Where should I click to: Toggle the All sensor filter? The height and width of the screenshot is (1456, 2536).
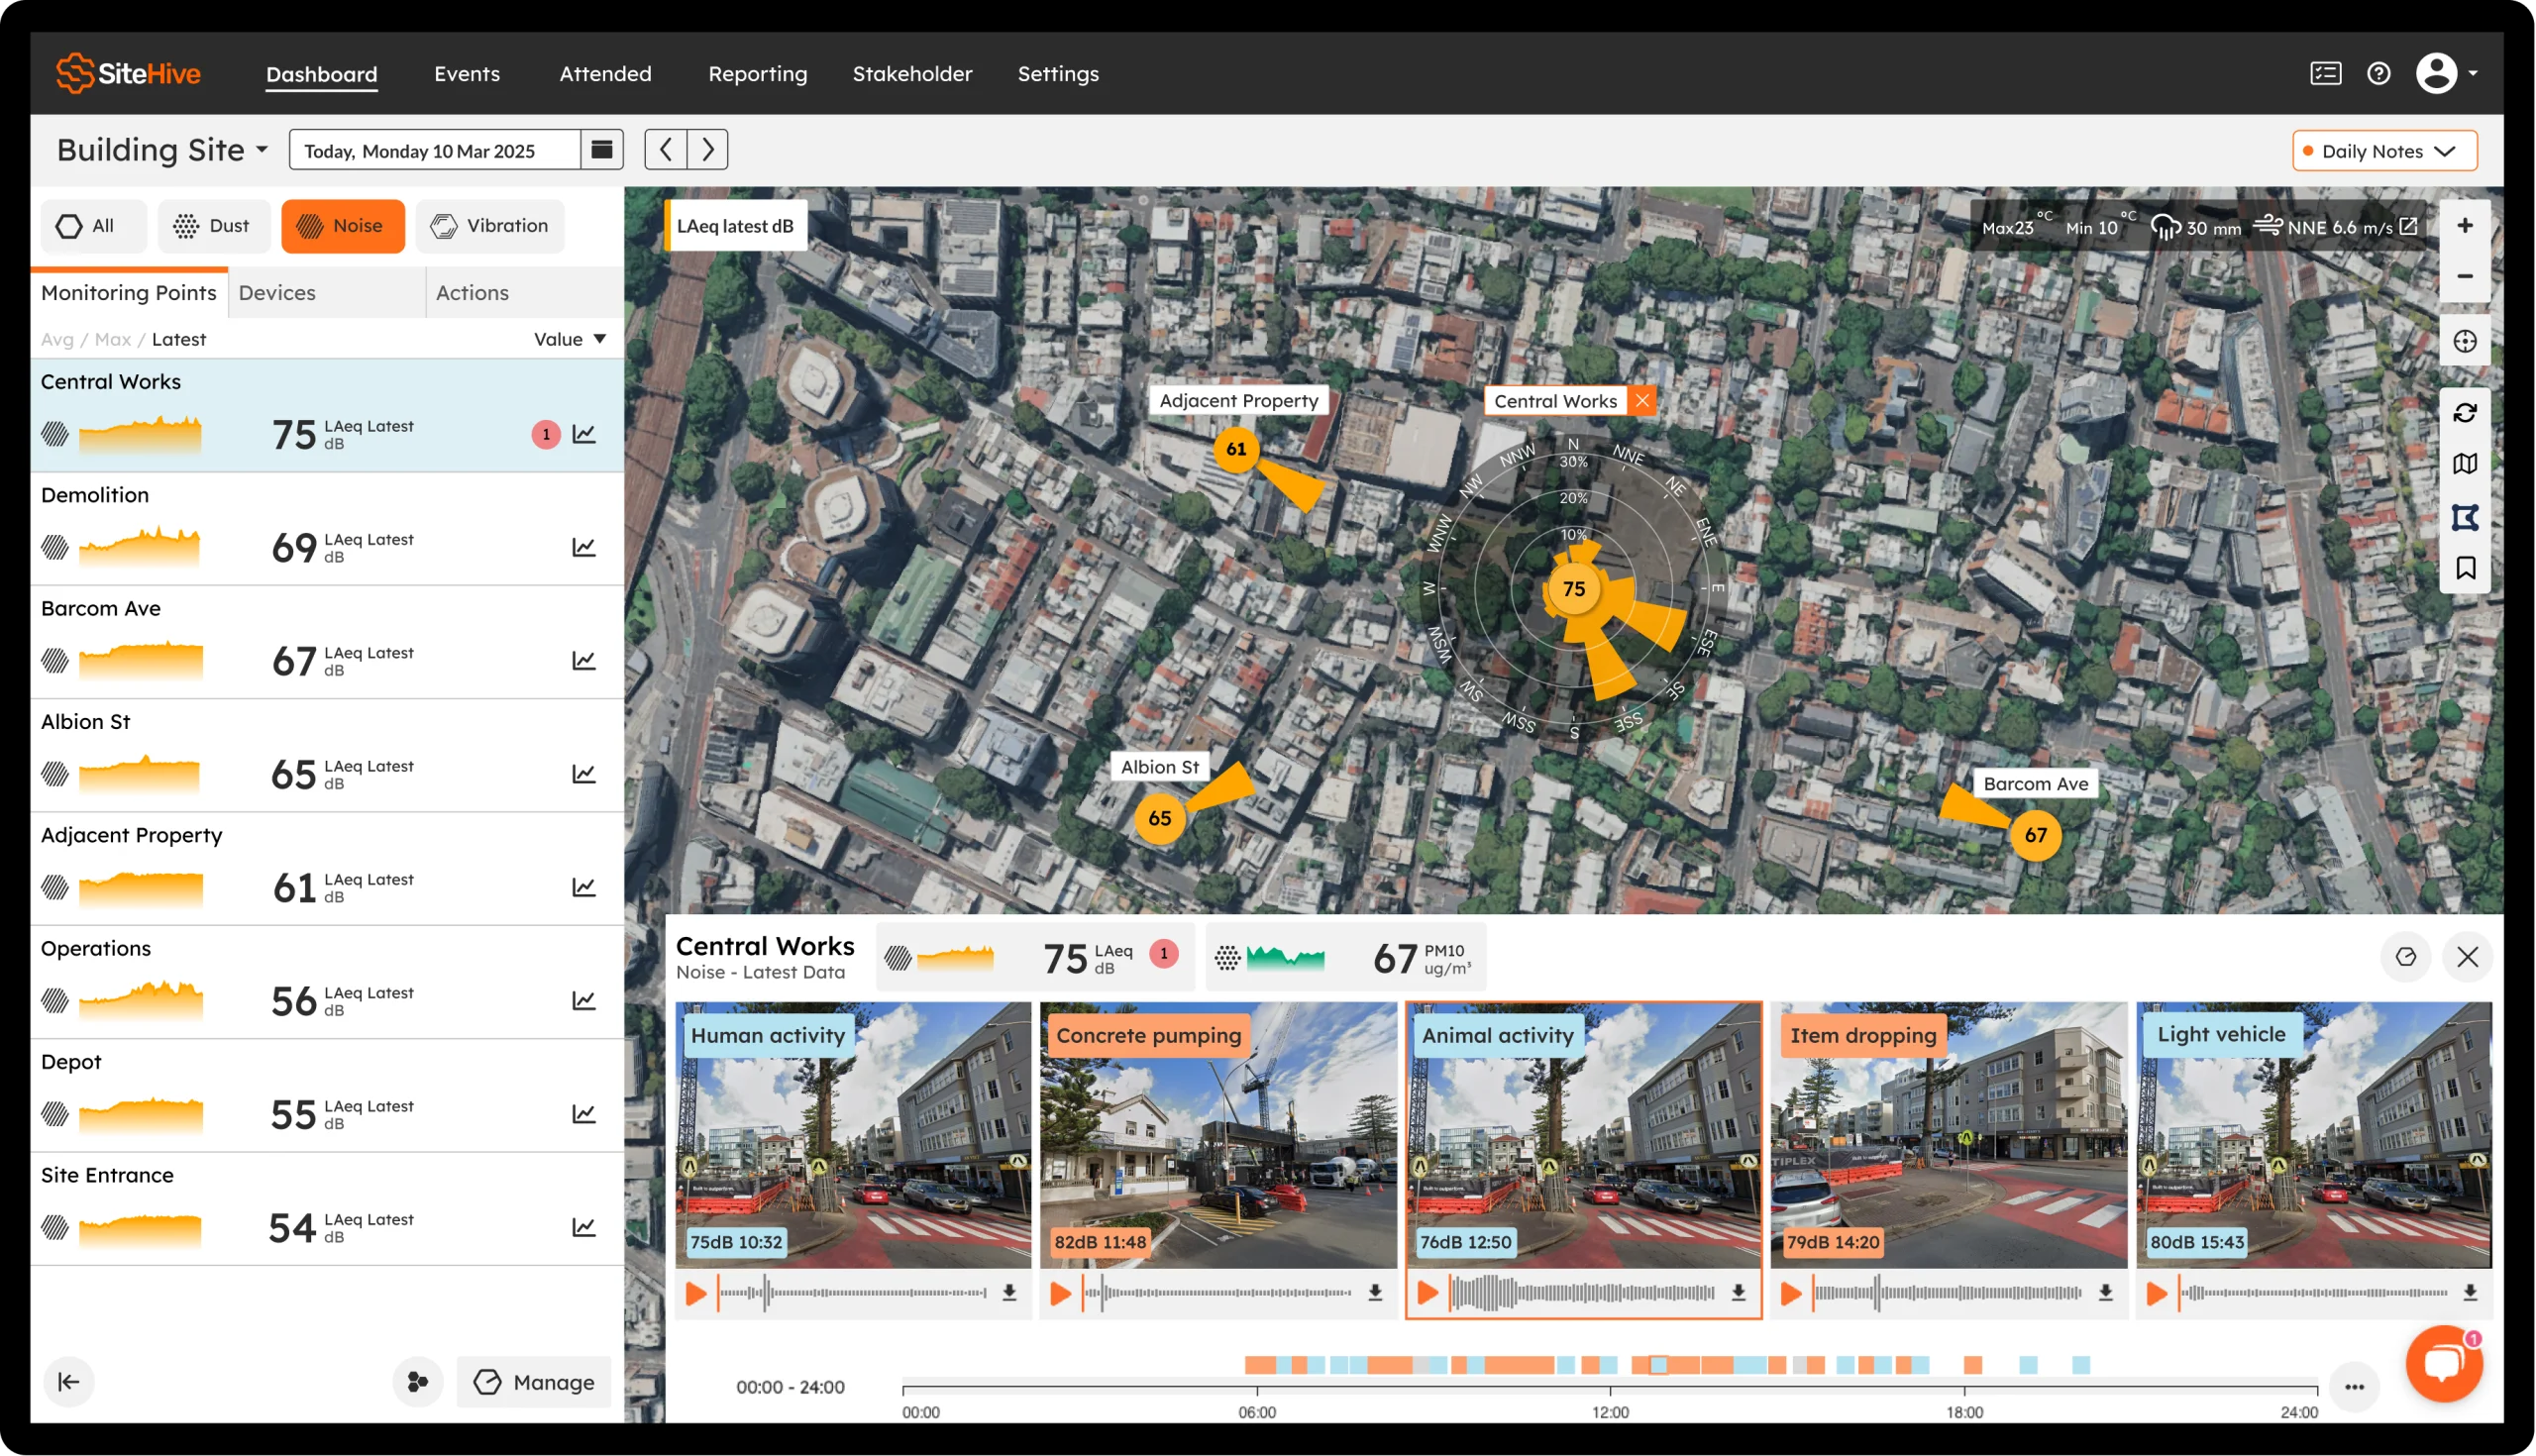coord(93,226)
